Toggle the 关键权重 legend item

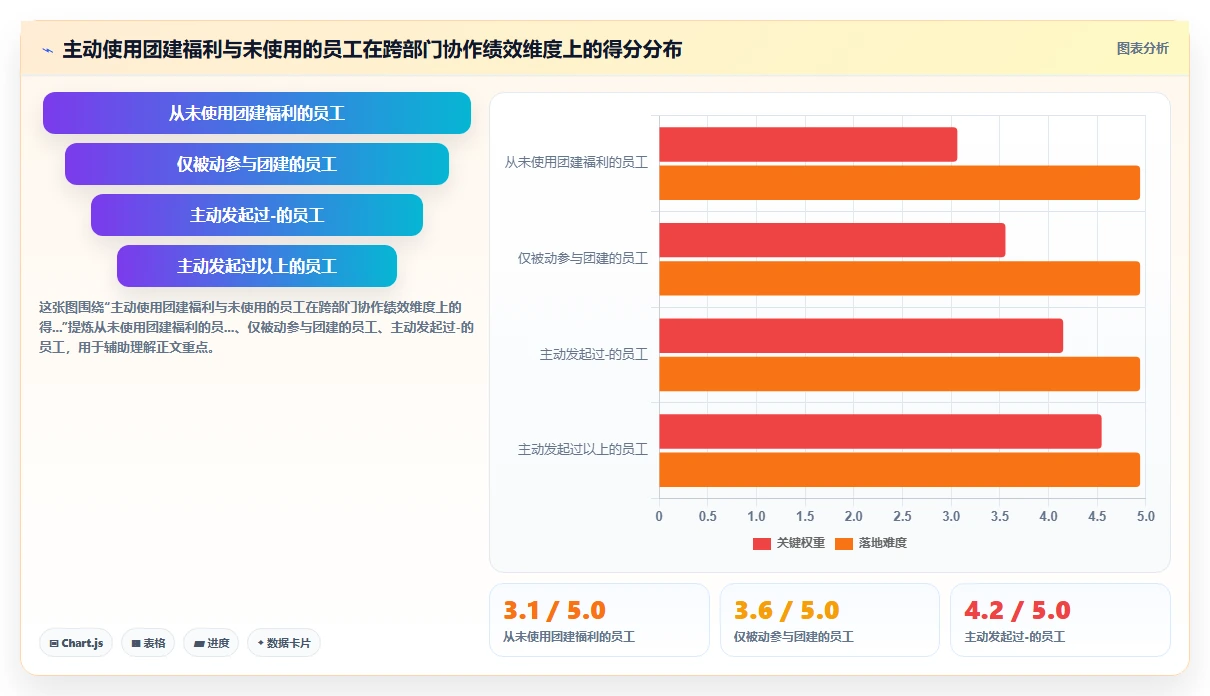(789, 543)
